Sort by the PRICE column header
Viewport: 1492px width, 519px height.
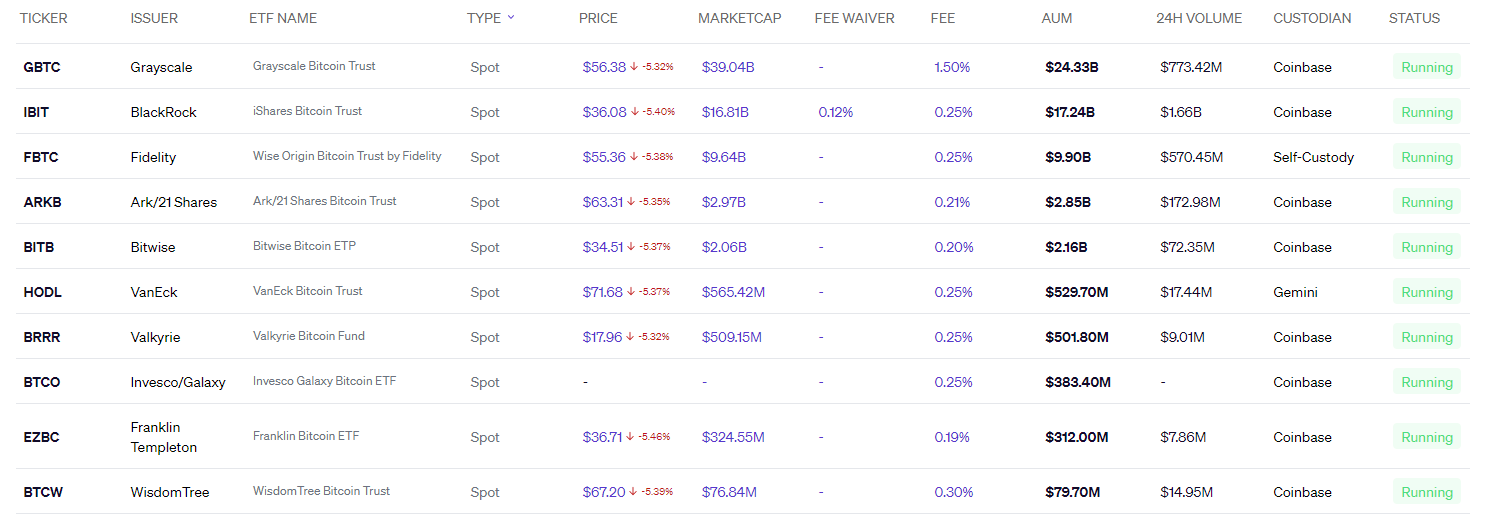pyautogui.click(x=598, y=18)
